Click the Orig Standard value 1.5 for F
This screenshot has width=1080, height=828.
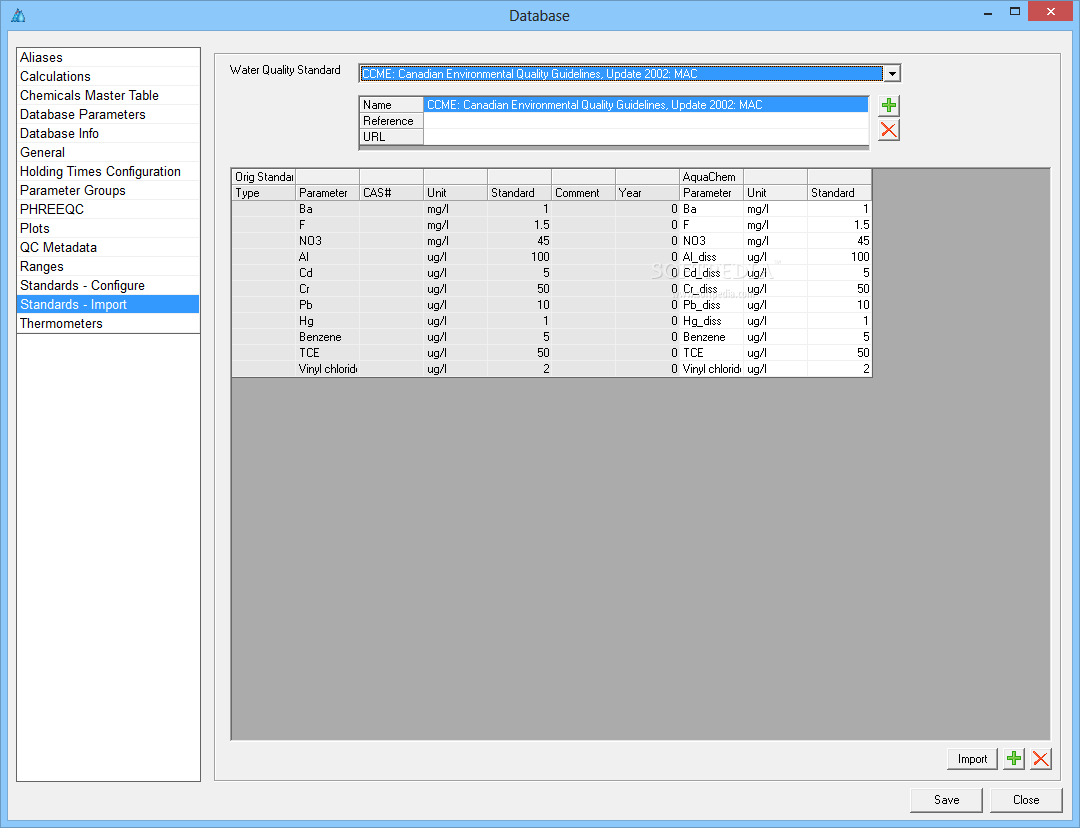pyautogui.click(x=519, y=225)
